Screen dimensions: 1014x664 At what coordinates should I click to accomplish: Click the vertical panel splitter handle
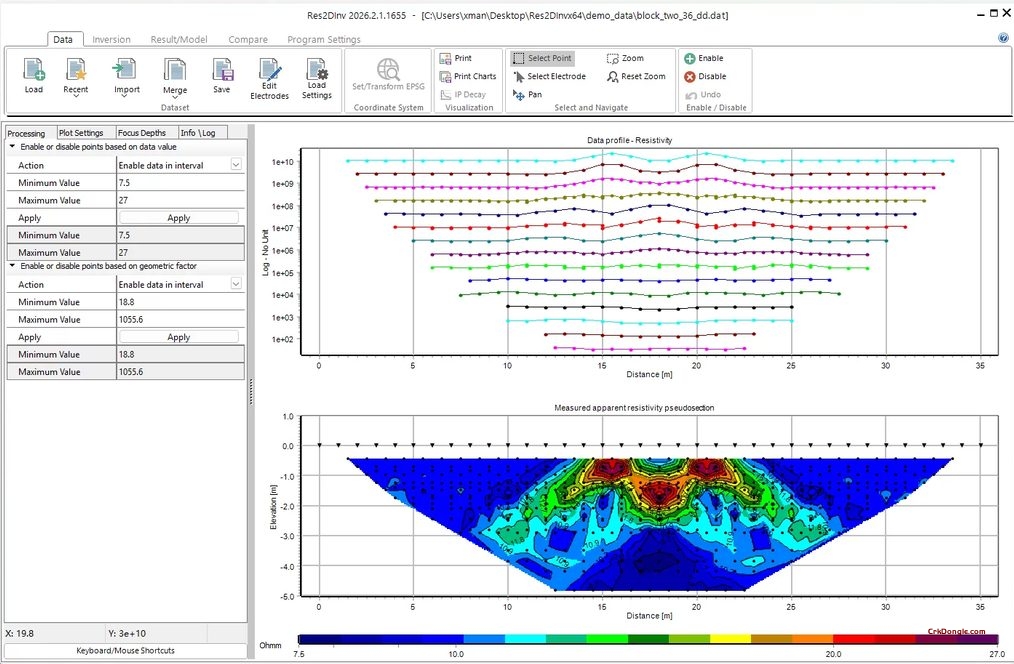pos(251,392)
